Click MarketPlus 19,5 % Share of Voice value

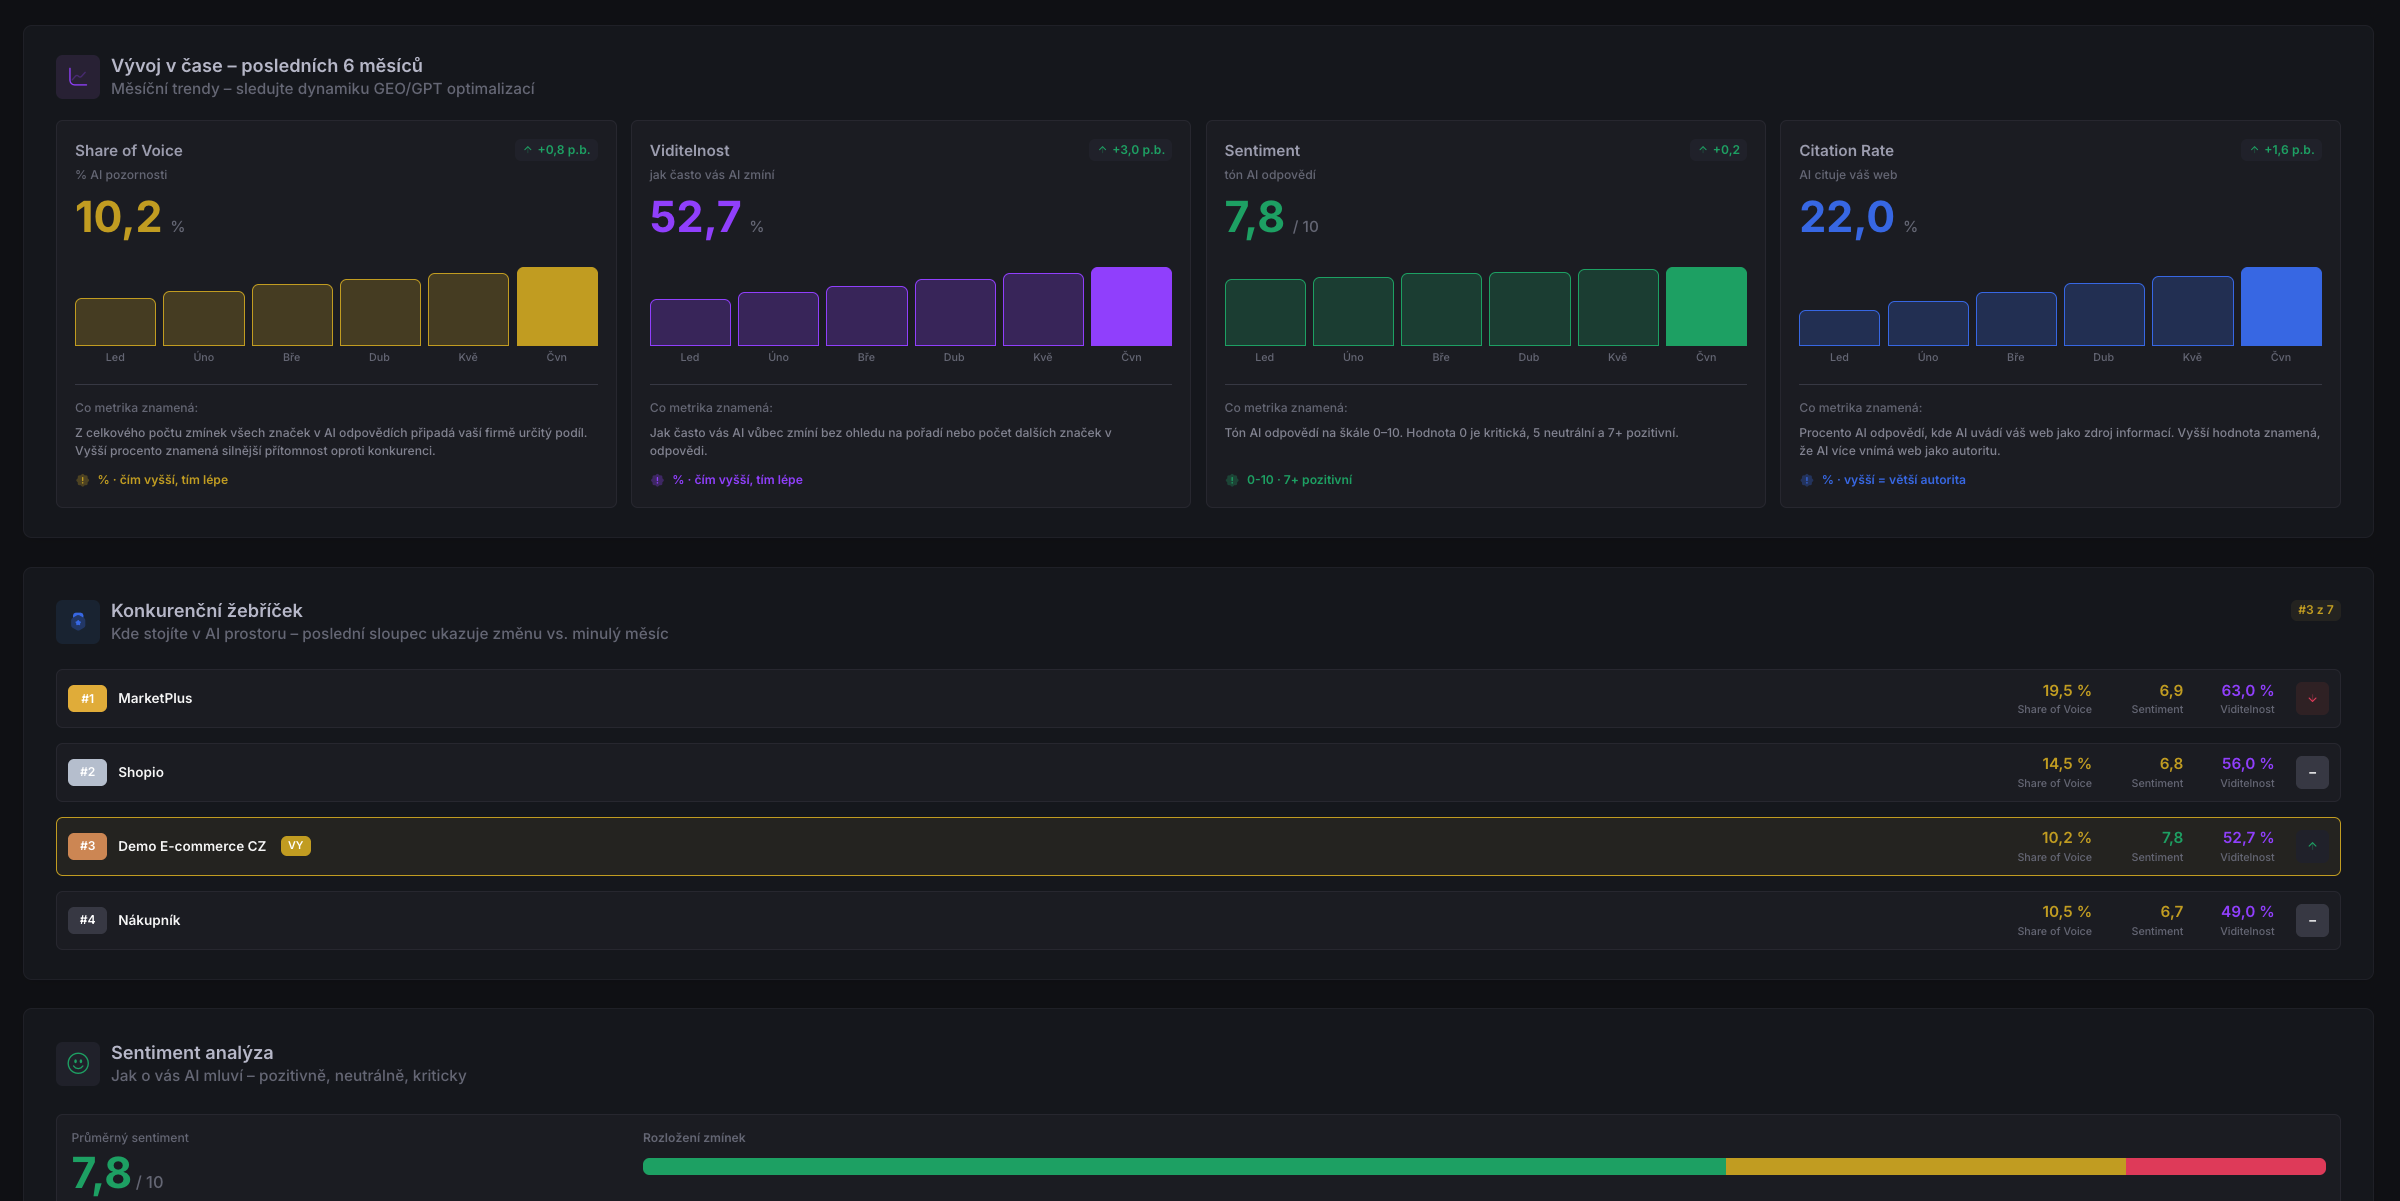point(2066,691)
